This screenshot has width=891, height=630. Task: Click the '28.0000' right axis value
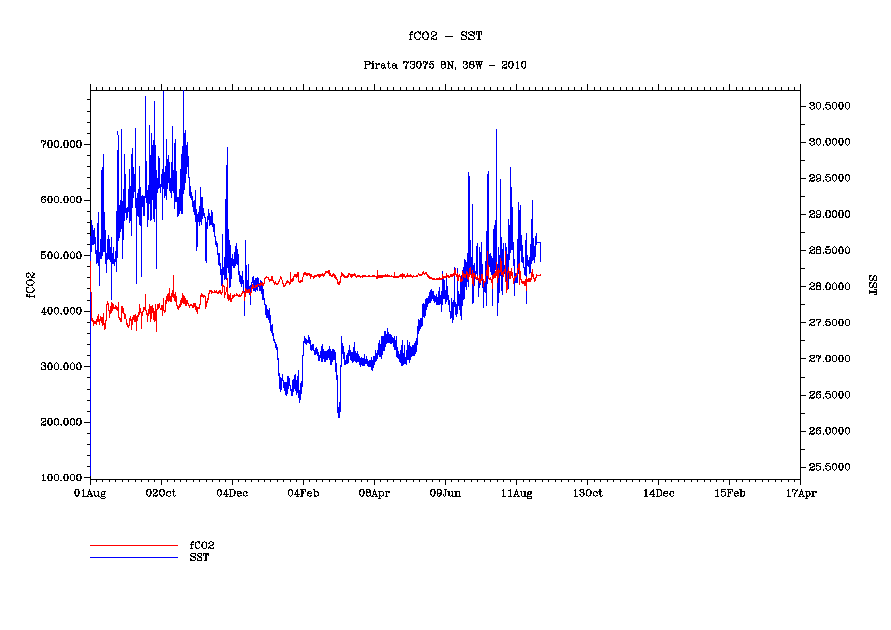(829, 287)
